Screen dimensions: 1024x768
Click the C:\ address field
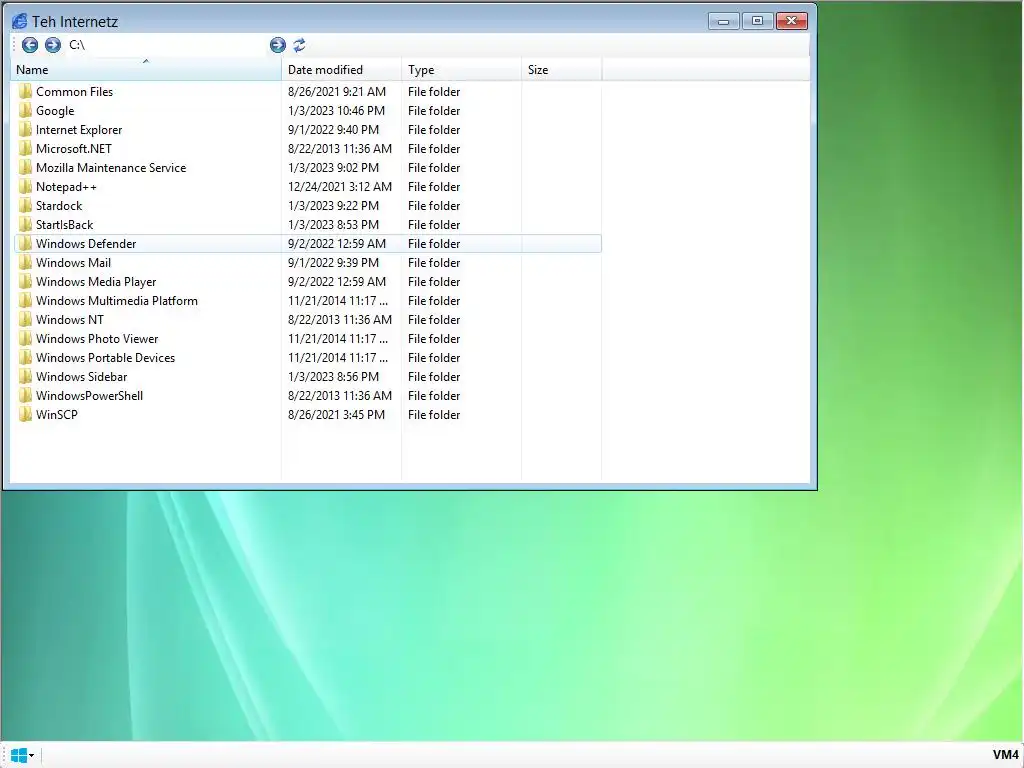pos(167,44)
